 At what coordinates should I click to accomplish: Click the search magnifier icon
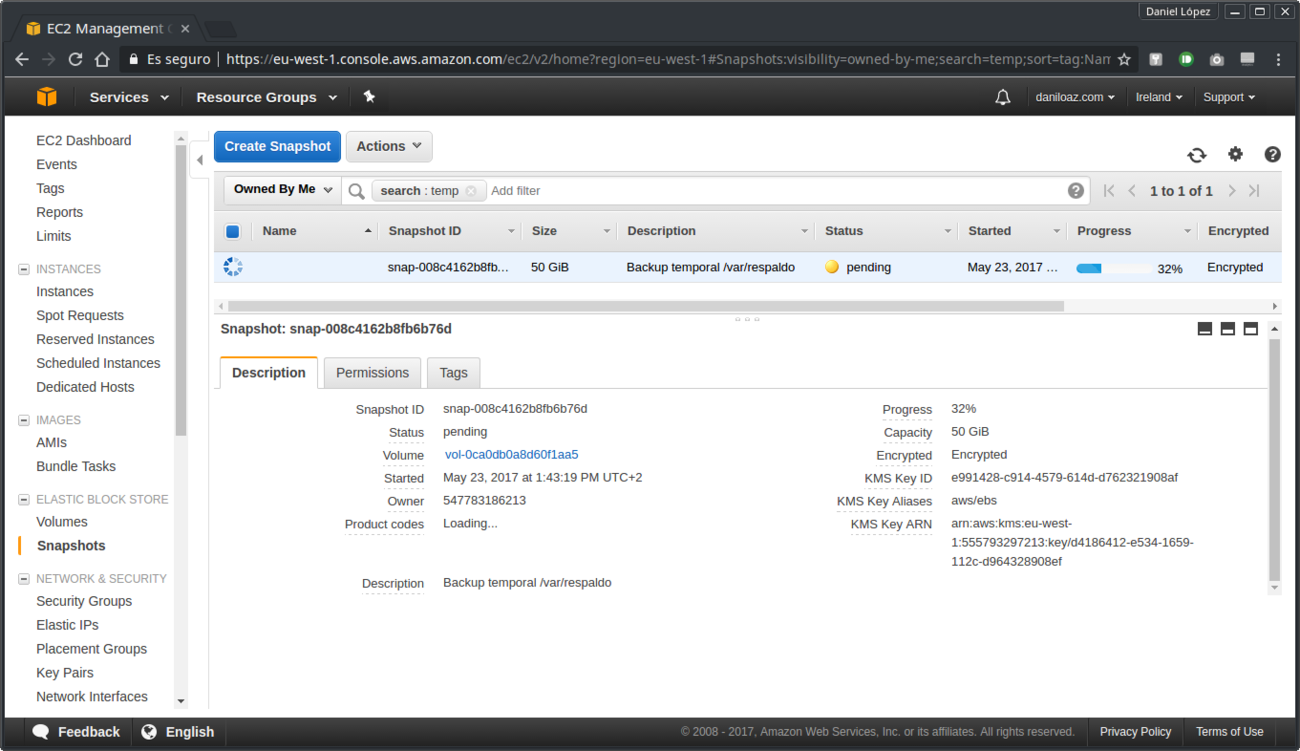point(356,191)
